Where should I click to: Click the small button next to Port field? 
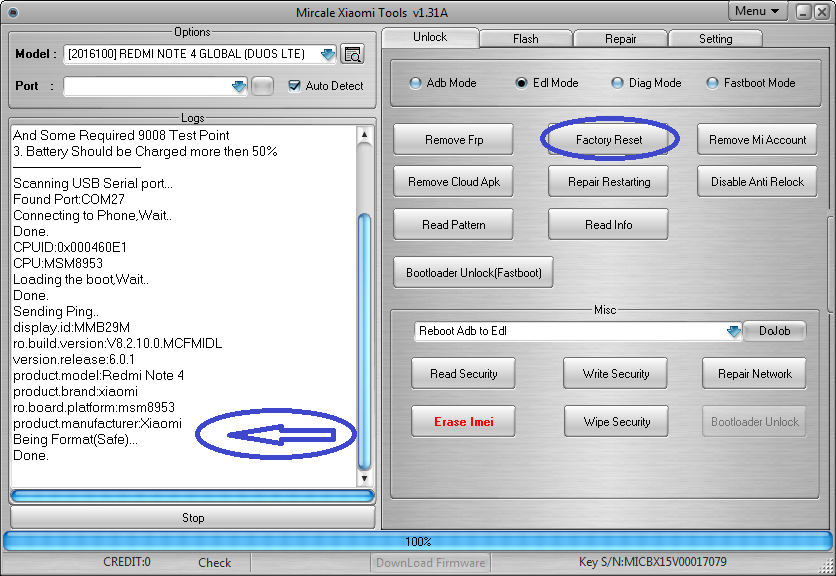tap(262, 86)
